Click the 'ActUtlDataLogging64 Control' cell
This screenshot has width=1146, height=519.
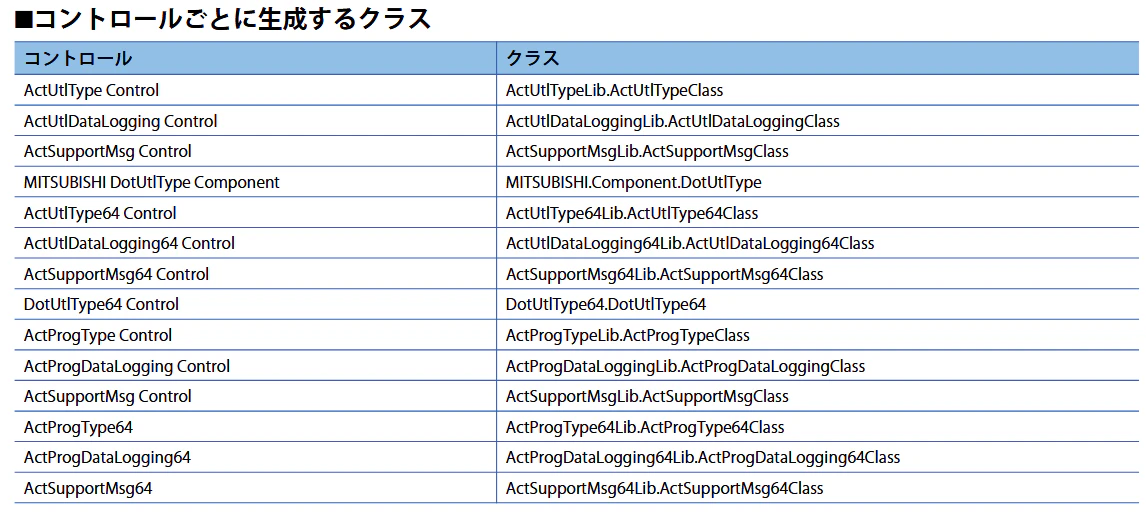pyautogui.click(x=255, y=243)
